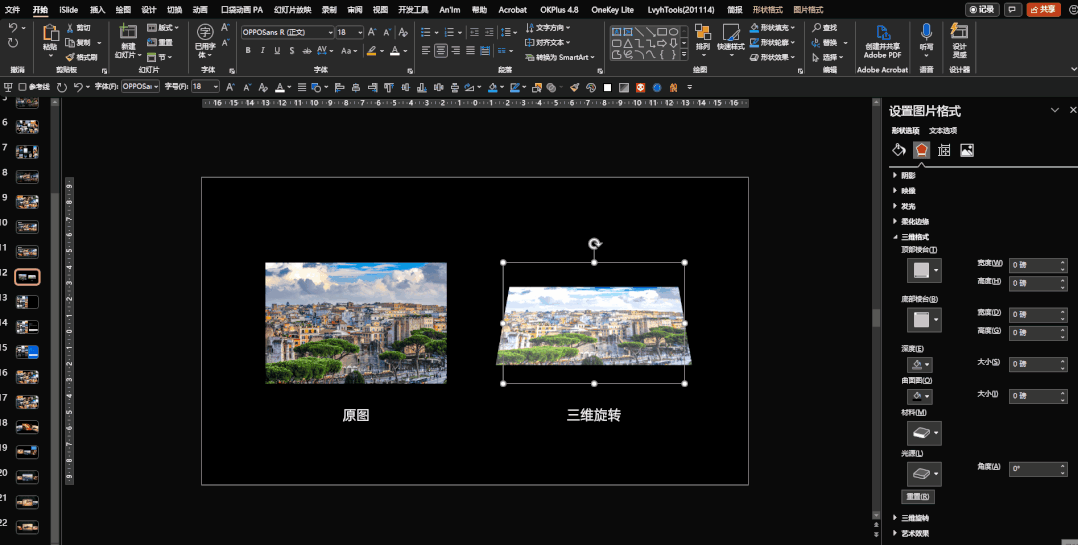The height and width of the screenshot is (545, 1078).
Task: Click the Paste icon in clipboard group
Action: (x=50, y=33)
